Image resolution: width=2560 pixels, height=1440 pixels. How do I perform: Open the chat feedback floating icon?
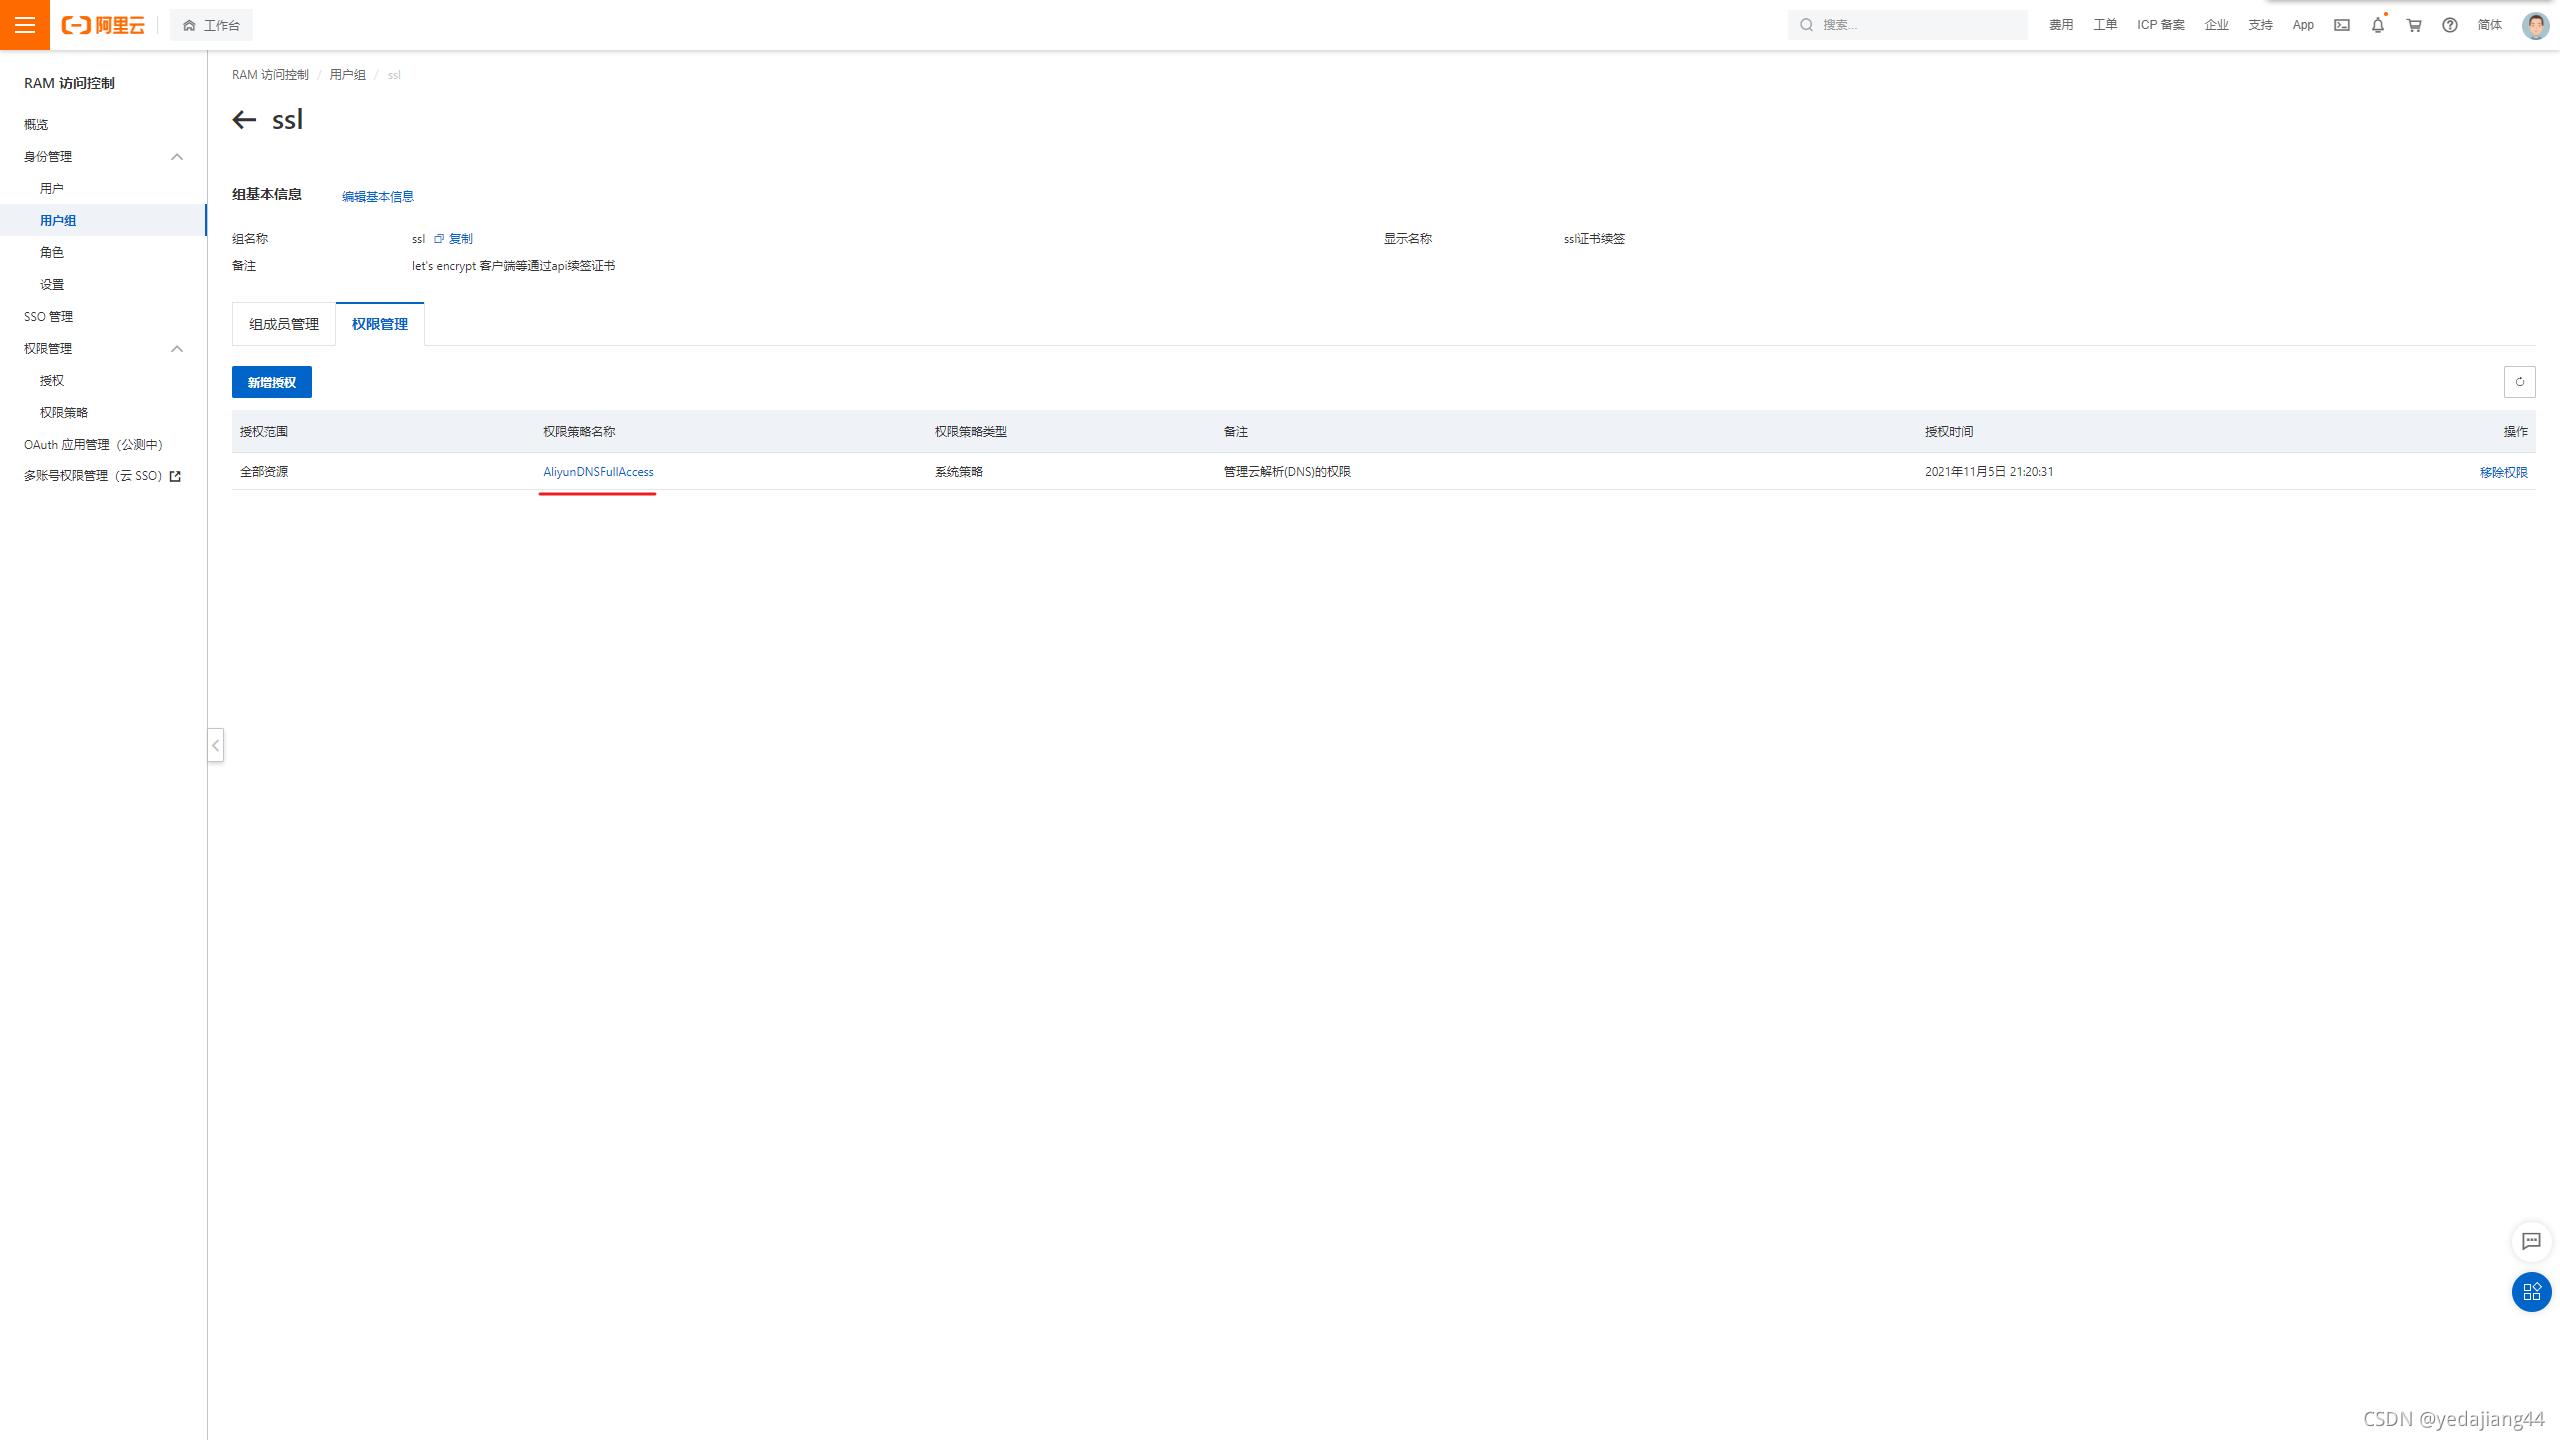pyautogui.click(x=2531, y=1241)
